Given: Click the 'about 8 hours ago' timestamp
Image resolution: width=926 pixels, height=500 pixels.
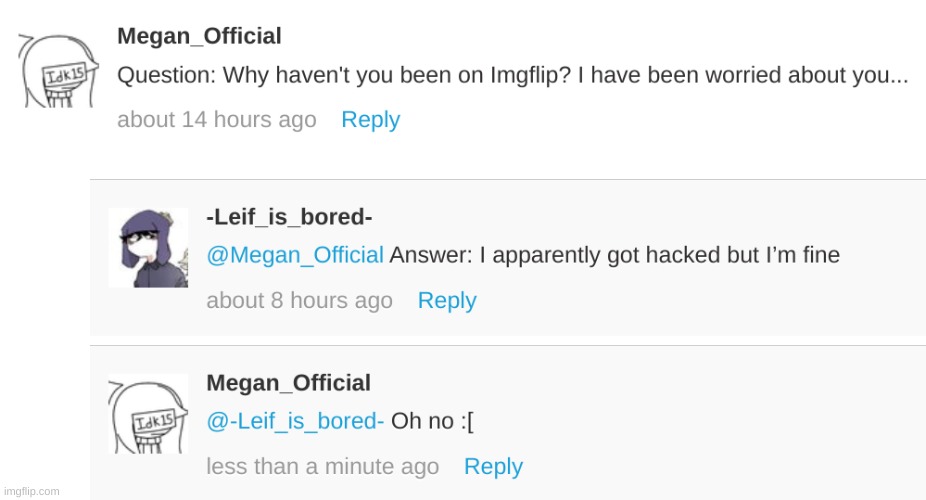Looking at the screenshot, I should [x=299, y=300].
